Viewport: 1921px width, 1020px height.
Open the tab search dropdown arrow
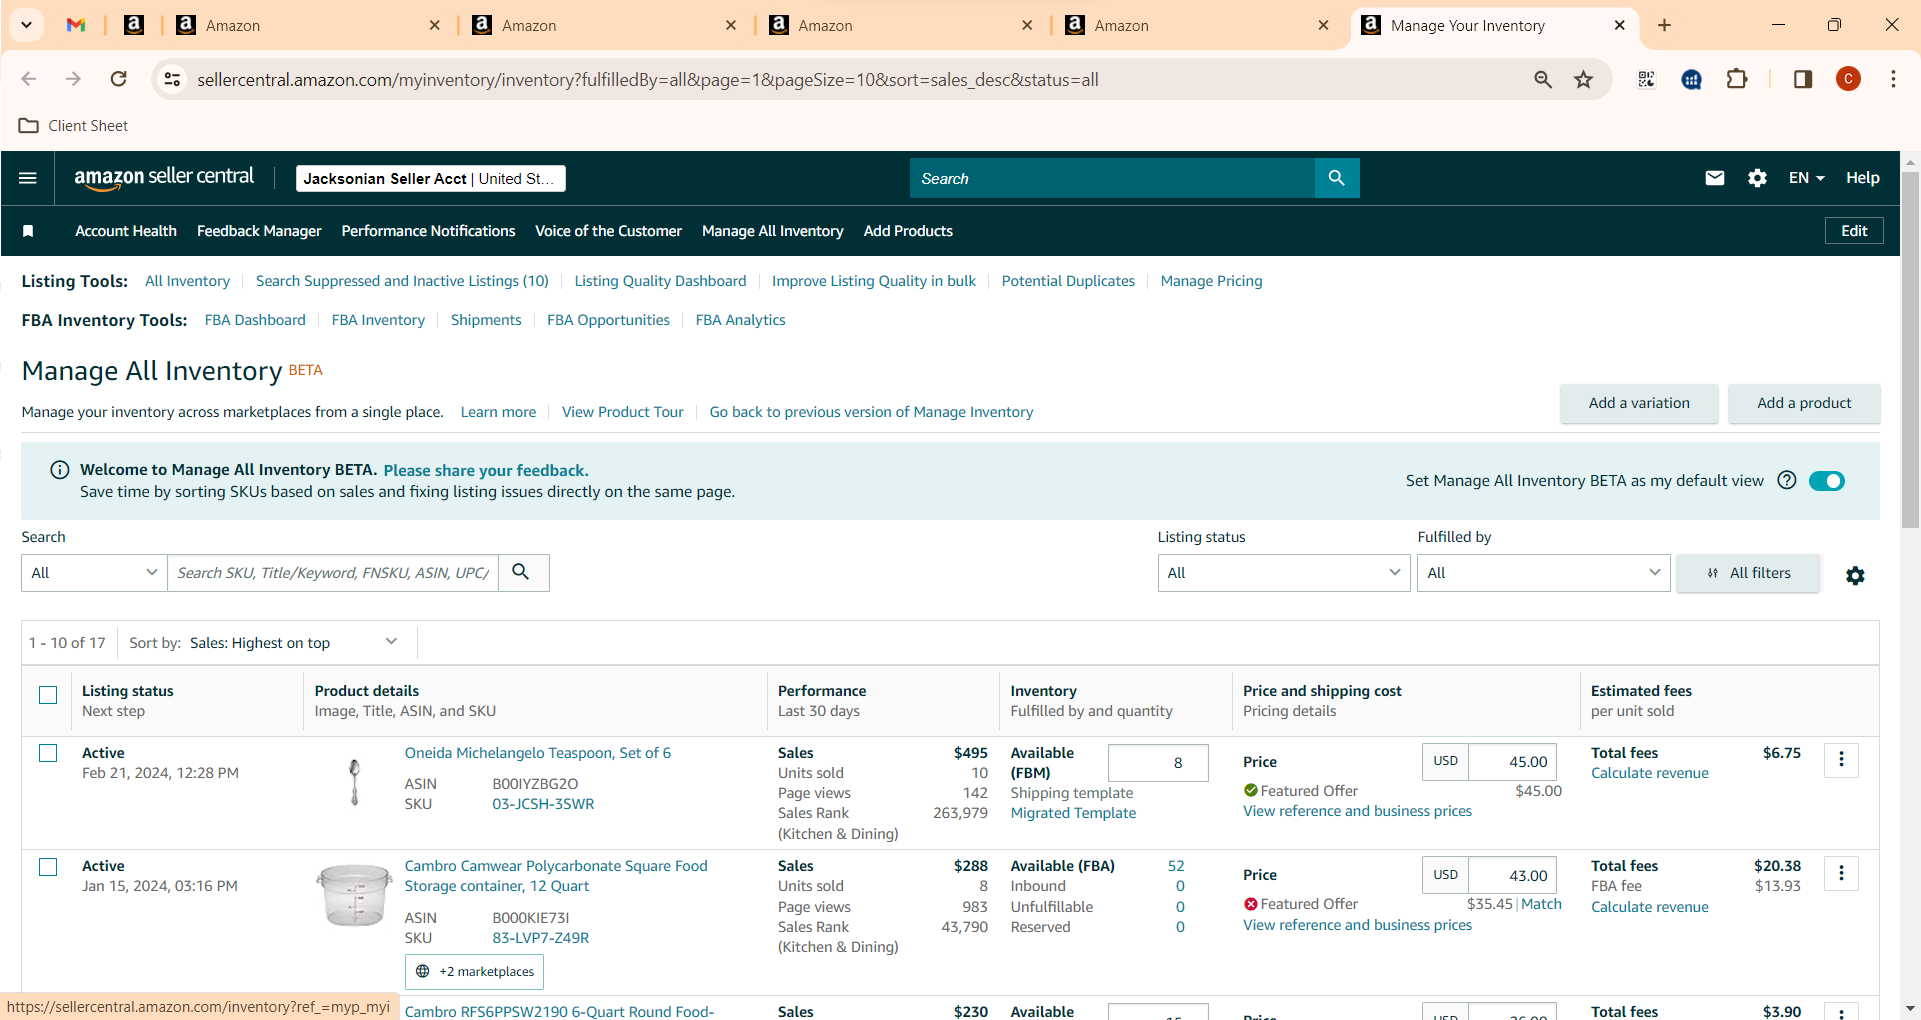point(26,25)
